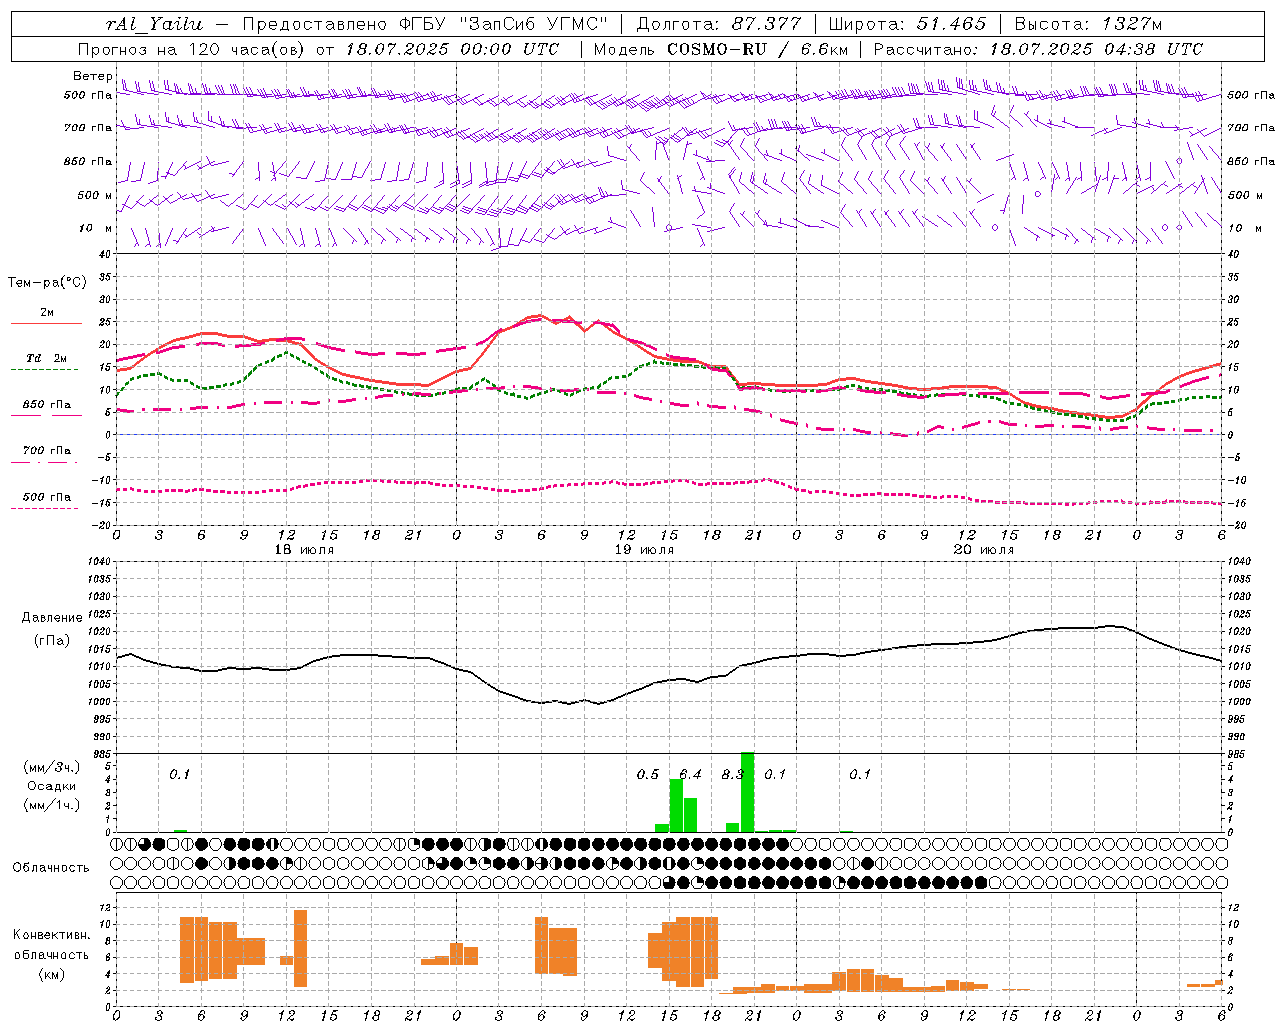The image size is (1280, 1024).
Task: Click the 500 м wind level label on the left
Action: pyautogui.click(x=95, y=195)
